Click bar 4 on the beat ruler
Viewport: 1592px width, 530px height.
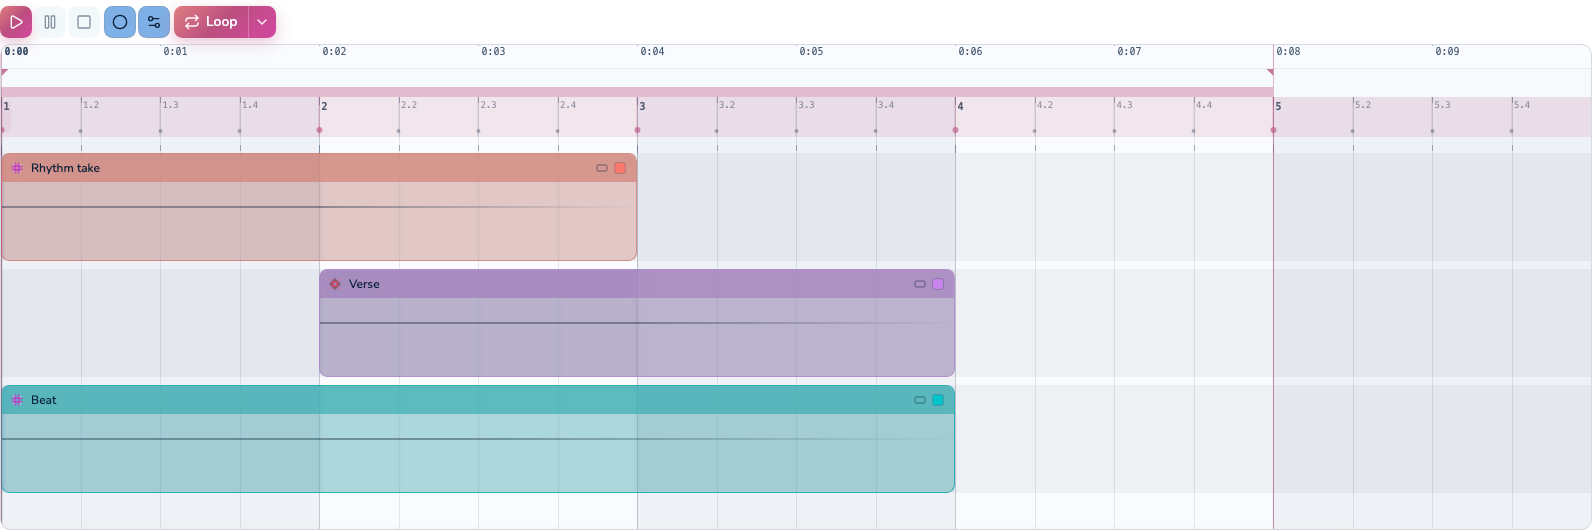pyautogui.click(x=960, y=106)
